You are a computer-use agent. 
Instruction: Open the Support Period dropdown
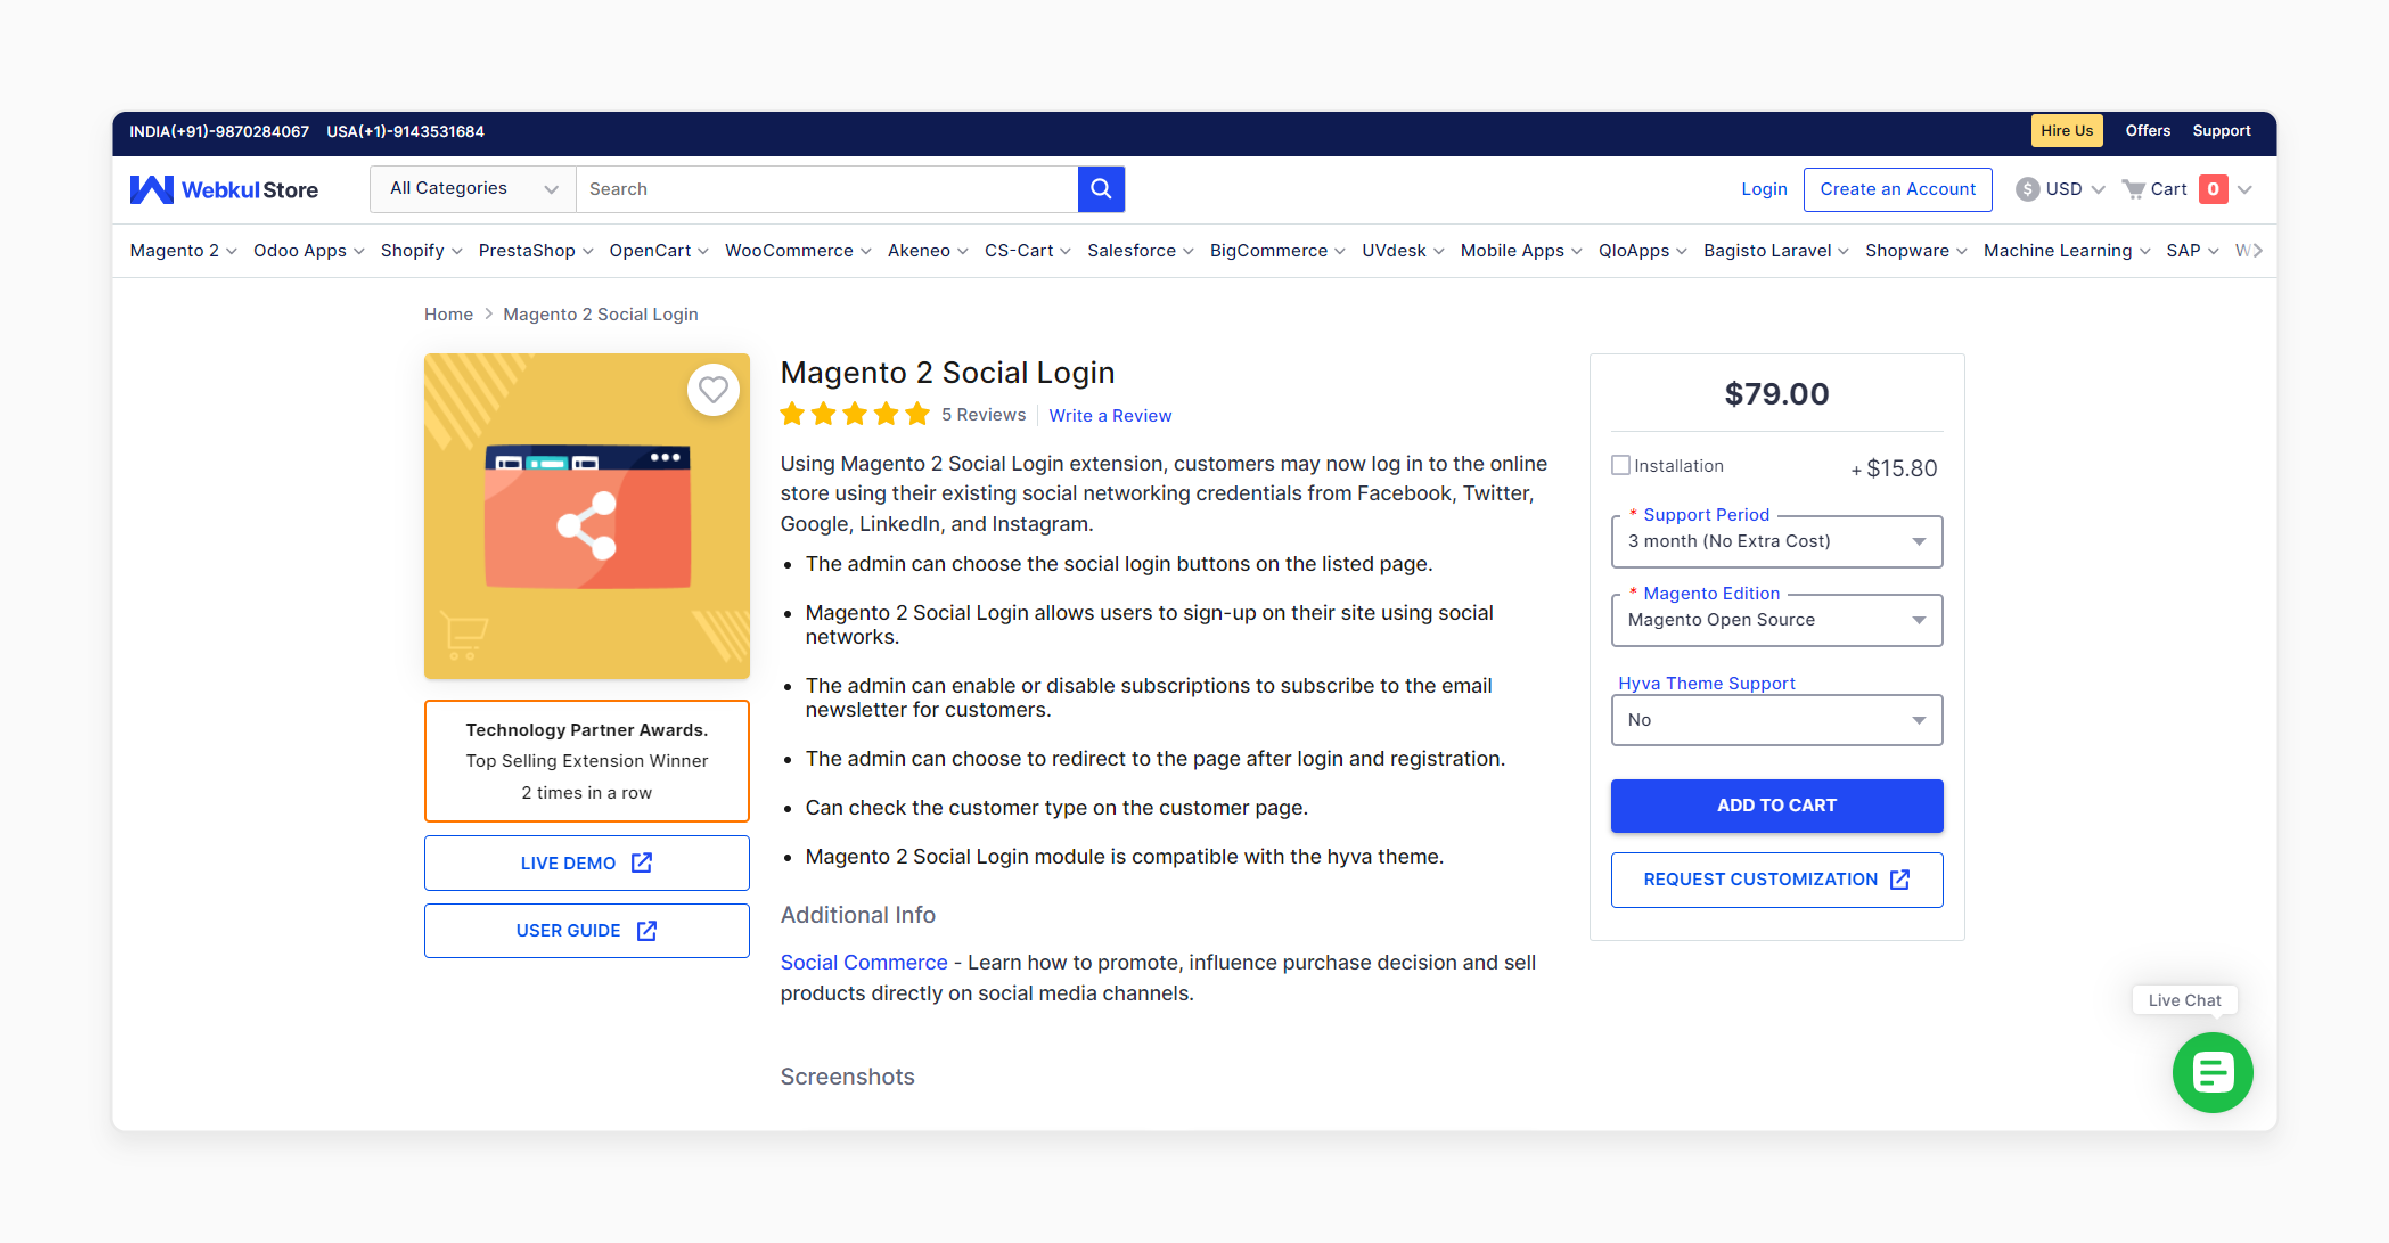(1776, 541)
